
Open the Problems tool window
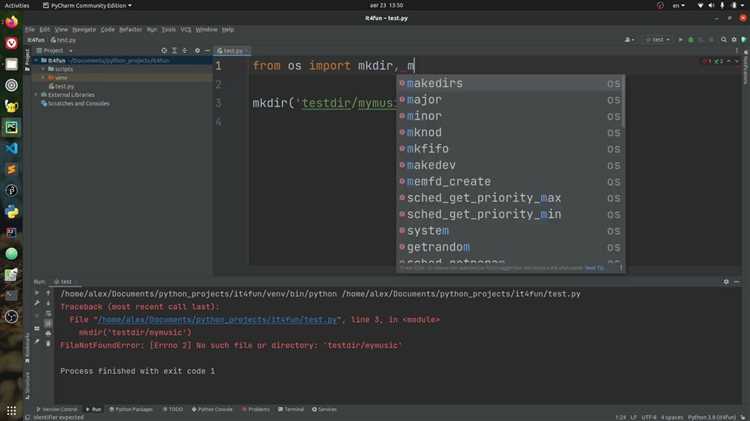255,410
